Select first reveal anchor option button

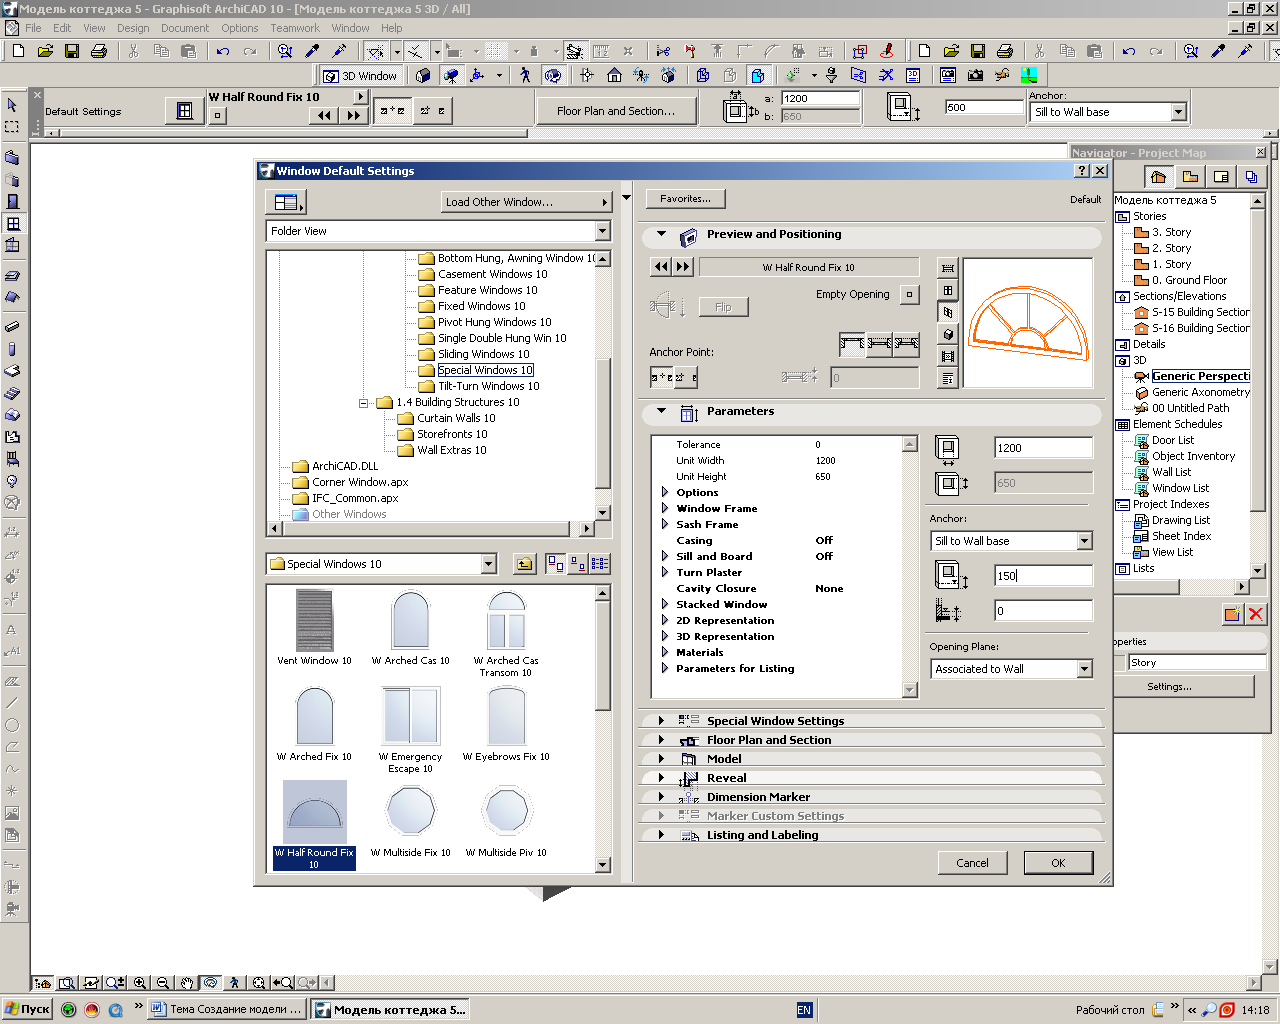tap(852, 344)
